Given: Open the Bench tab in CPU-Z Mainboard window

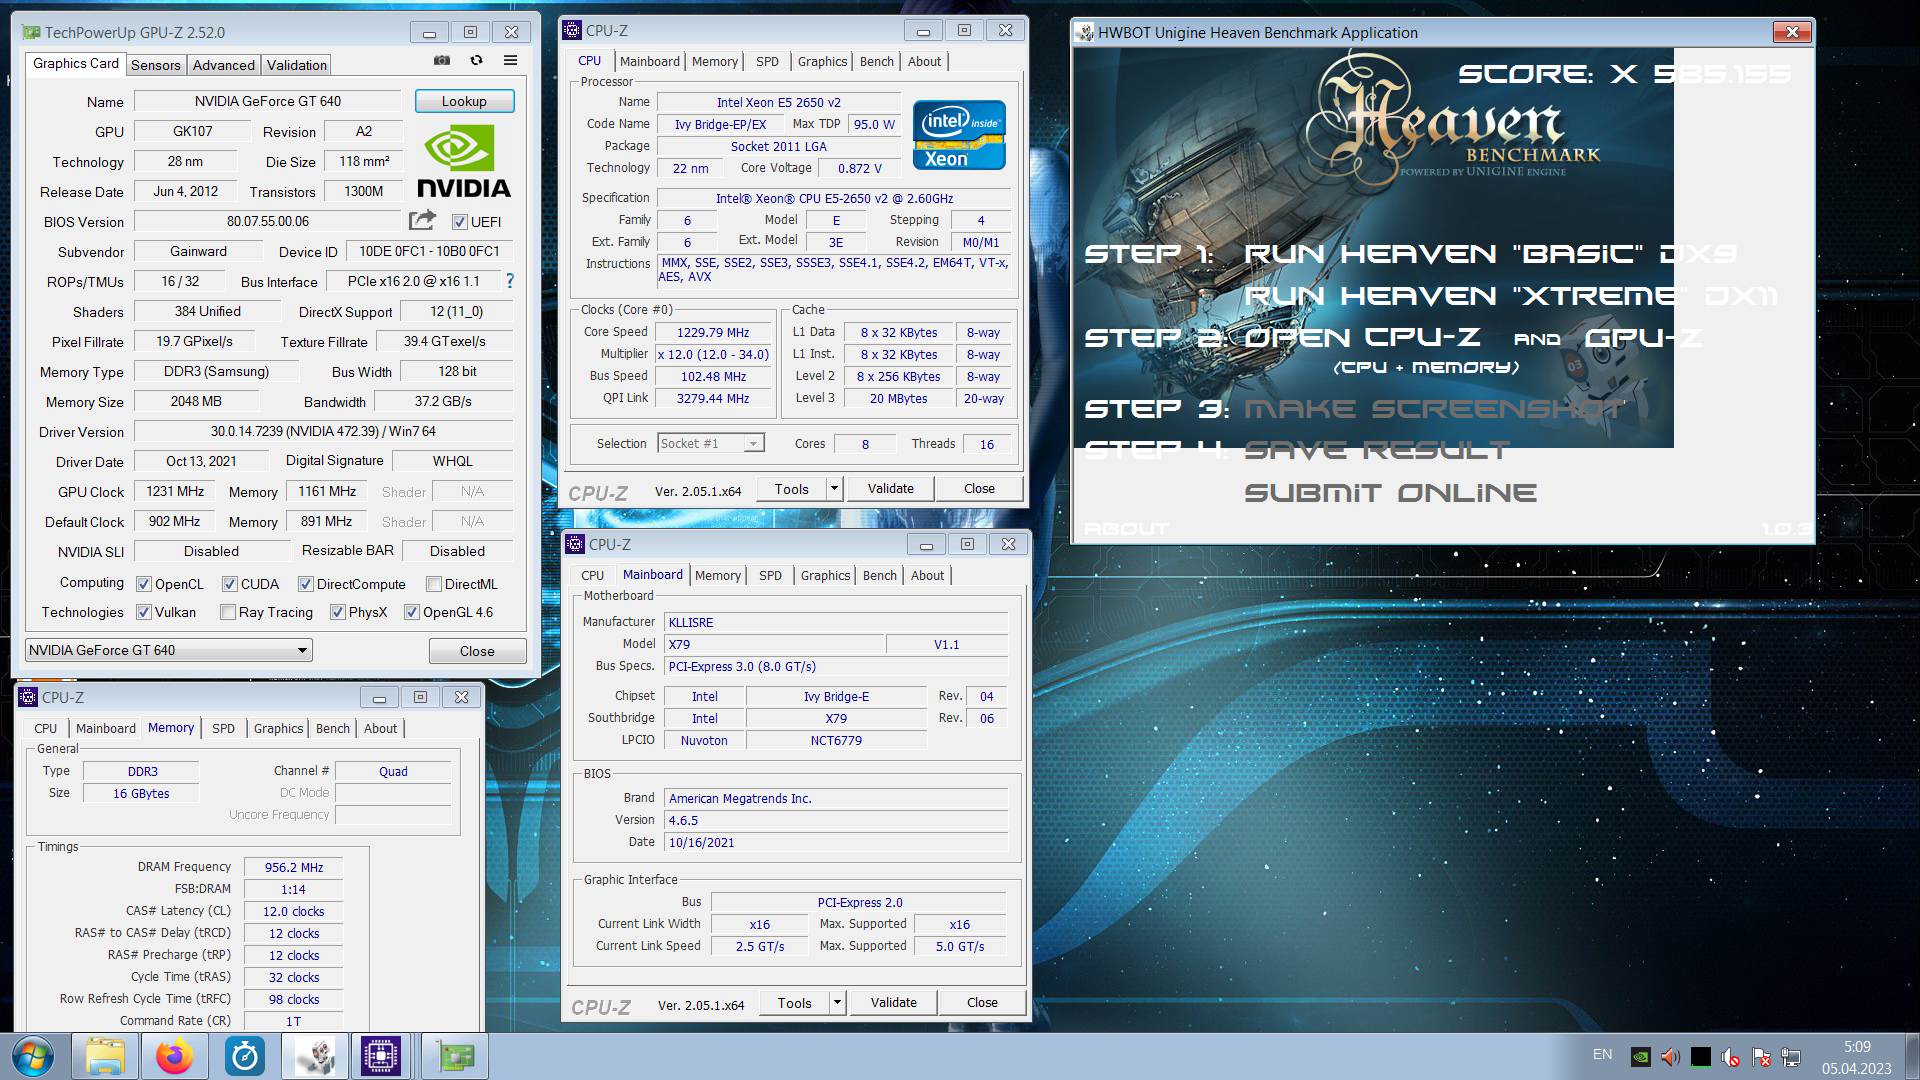Looking at the screenshot, I should [x=880, y=575].
